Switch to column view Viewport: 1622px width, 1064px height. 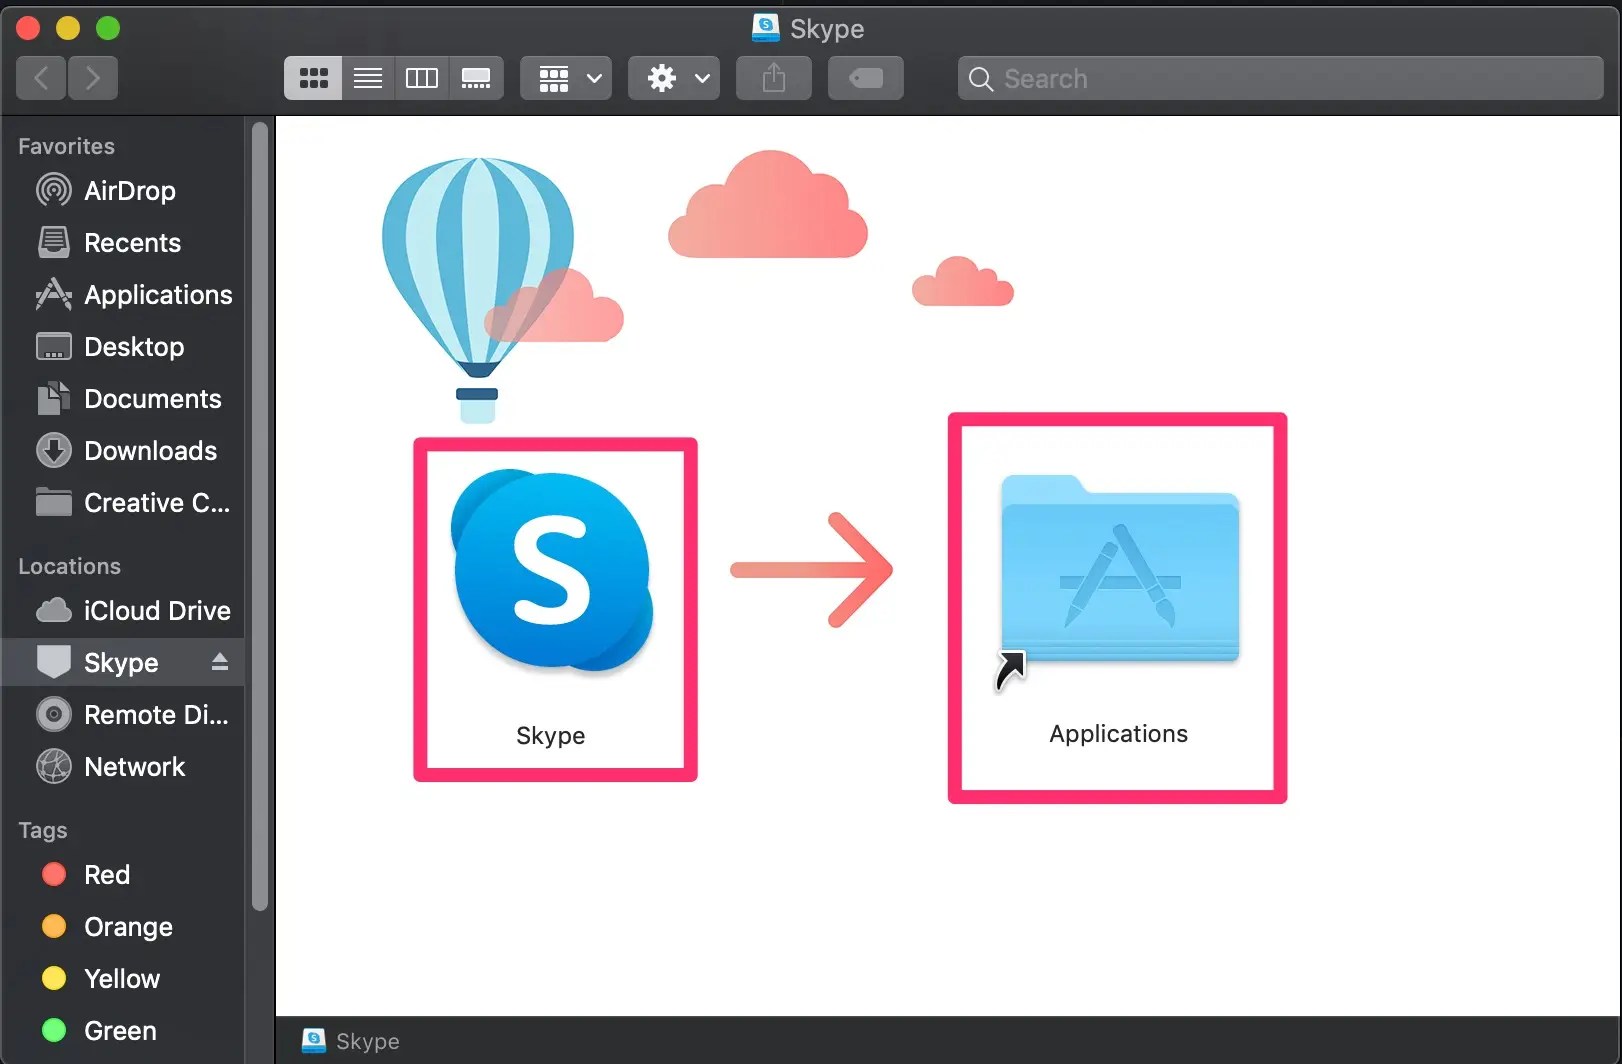422,78
